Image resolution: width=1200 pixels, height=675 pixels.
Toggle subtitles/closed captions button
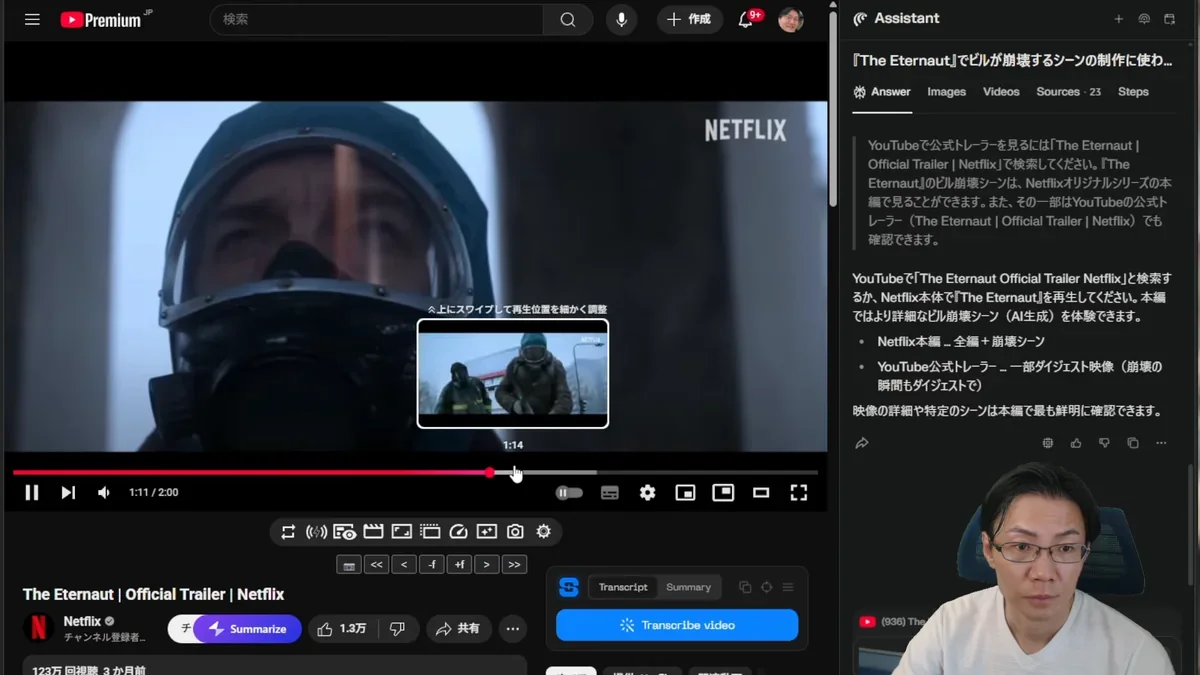pyautogui.click(x=610, y=493)
